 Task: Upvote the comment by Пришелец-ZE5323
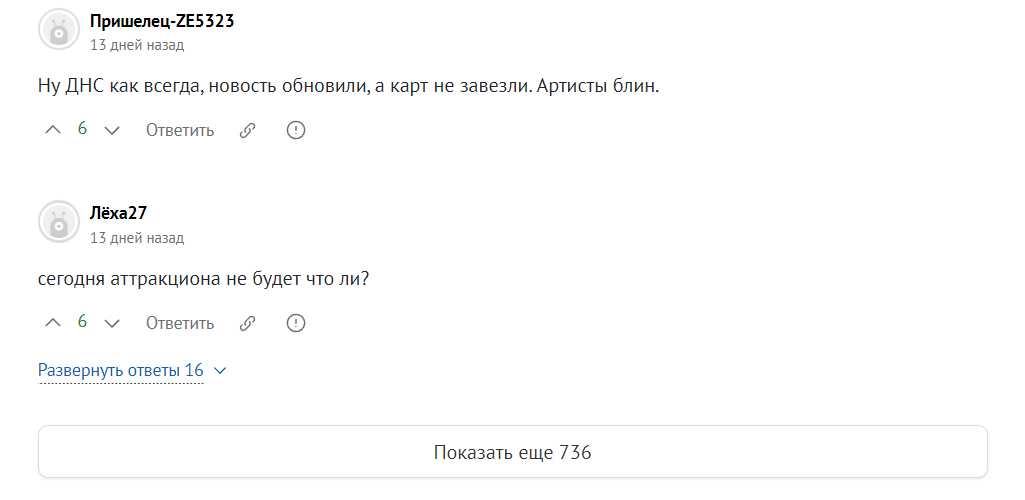(53, 130)
